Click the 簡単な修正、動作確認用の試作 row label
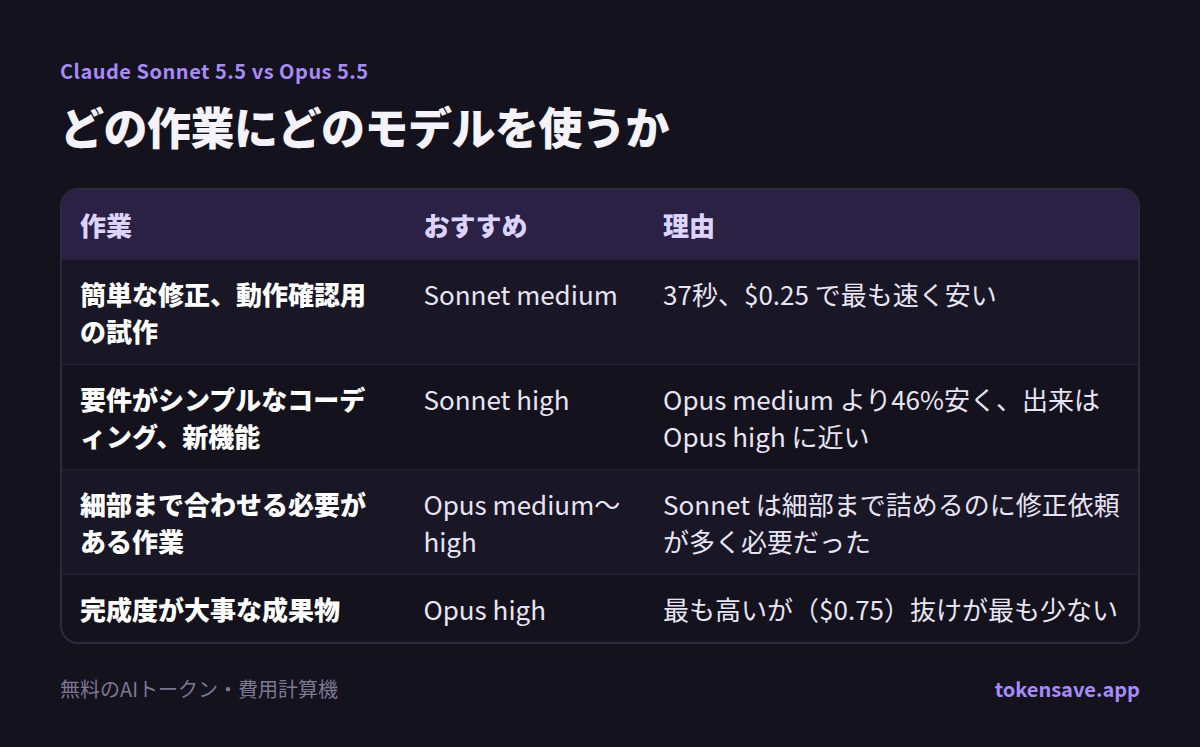The height and width of the screenshot is (747, 1200). (223, 314)
